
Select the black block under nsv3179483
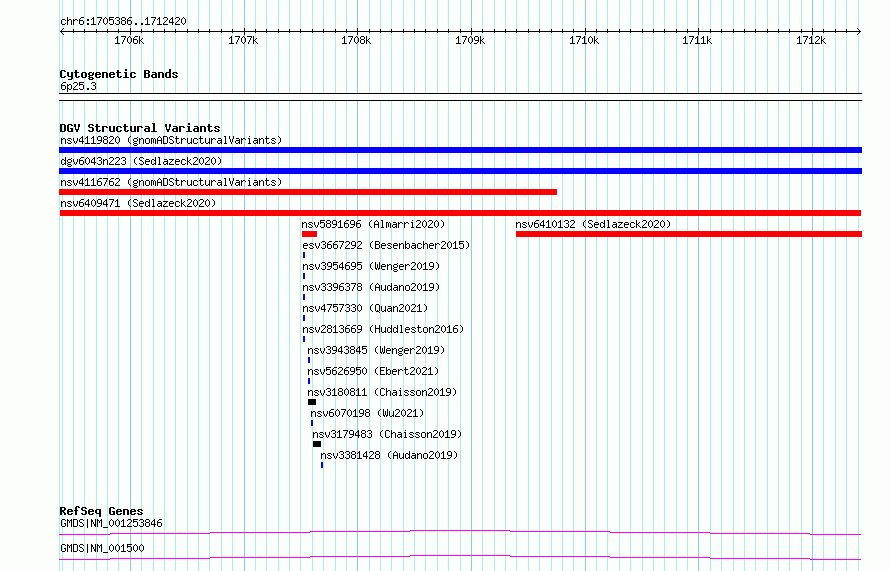(317, 444)
